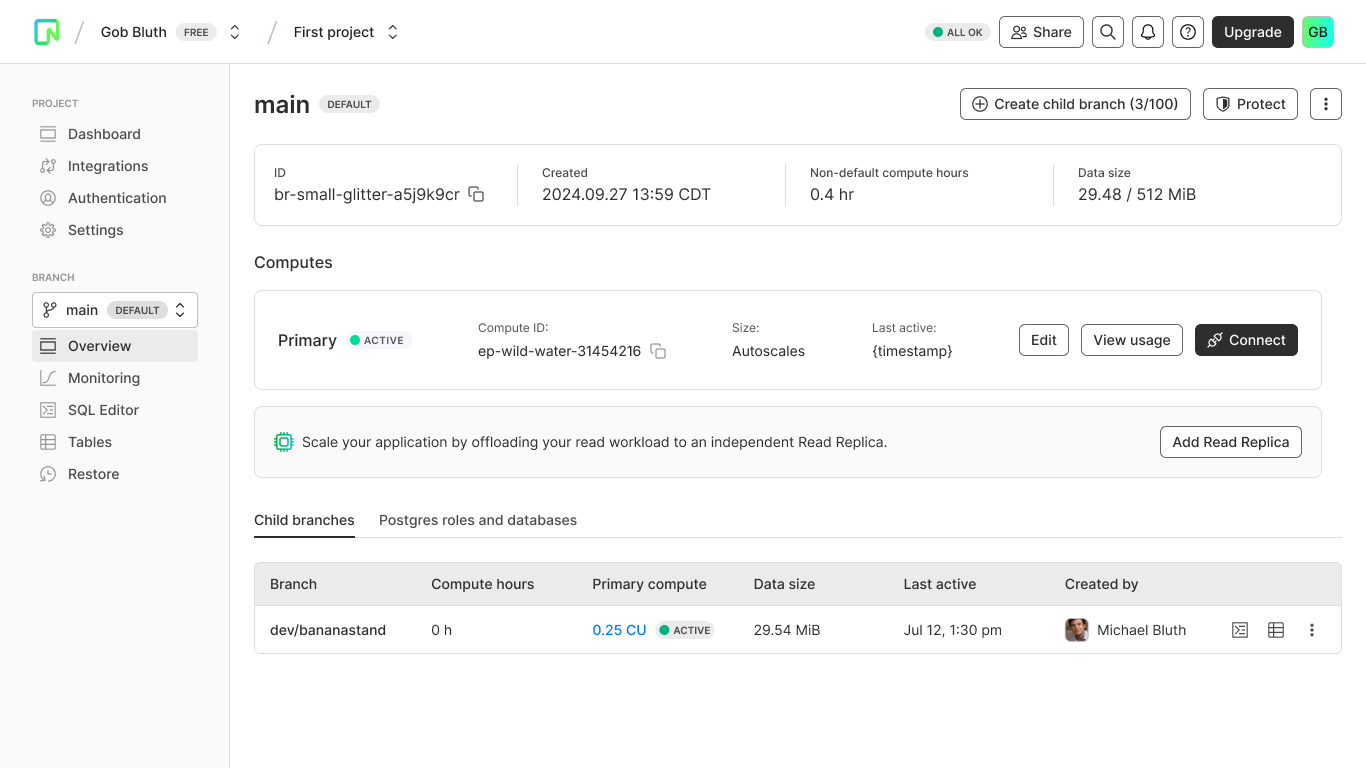Open more options for dev/bananastand row
The width and height of the screenshot is (1366, 768).
click(x=1312, y=630)
